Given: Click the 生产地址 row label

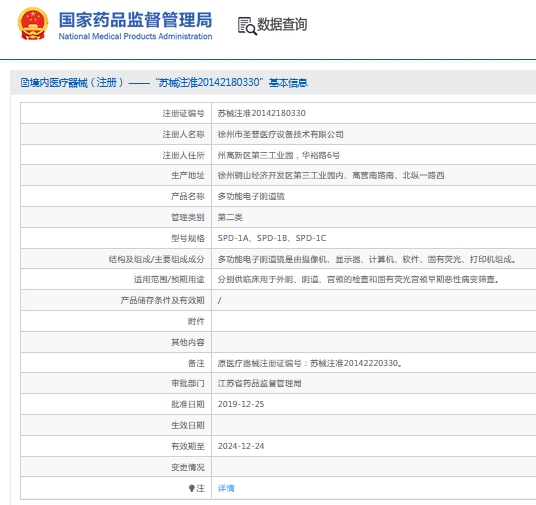Looking at the screenshot, I should 188,175.
